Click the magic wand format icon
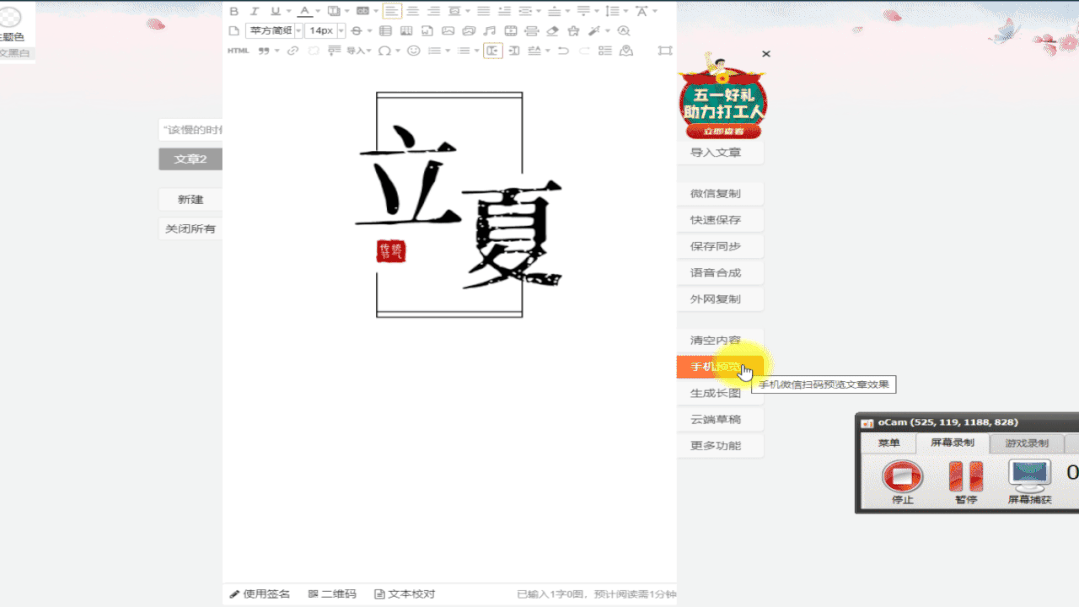The image size is (1079, 607). [x=594, y=31]
